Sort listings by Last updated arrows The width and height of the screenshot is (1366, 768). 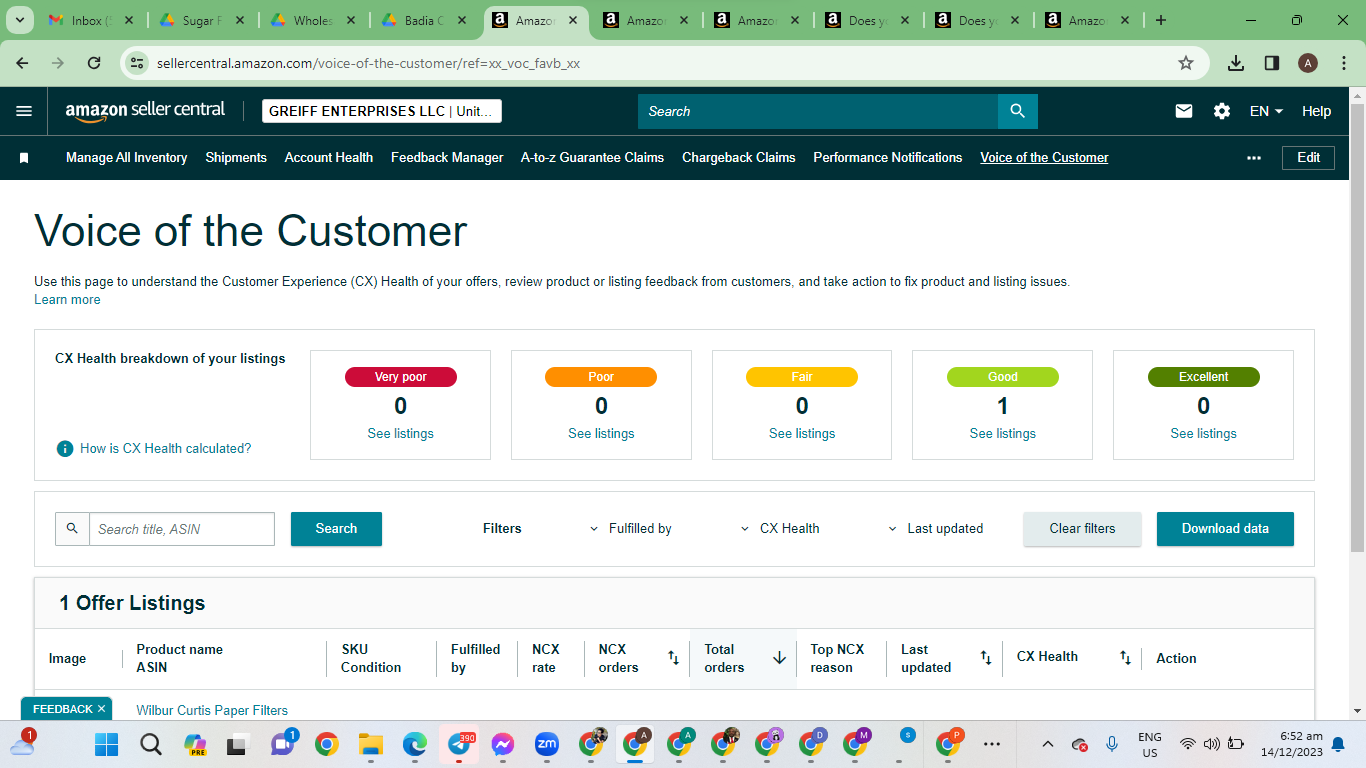[x=986, y=658]
